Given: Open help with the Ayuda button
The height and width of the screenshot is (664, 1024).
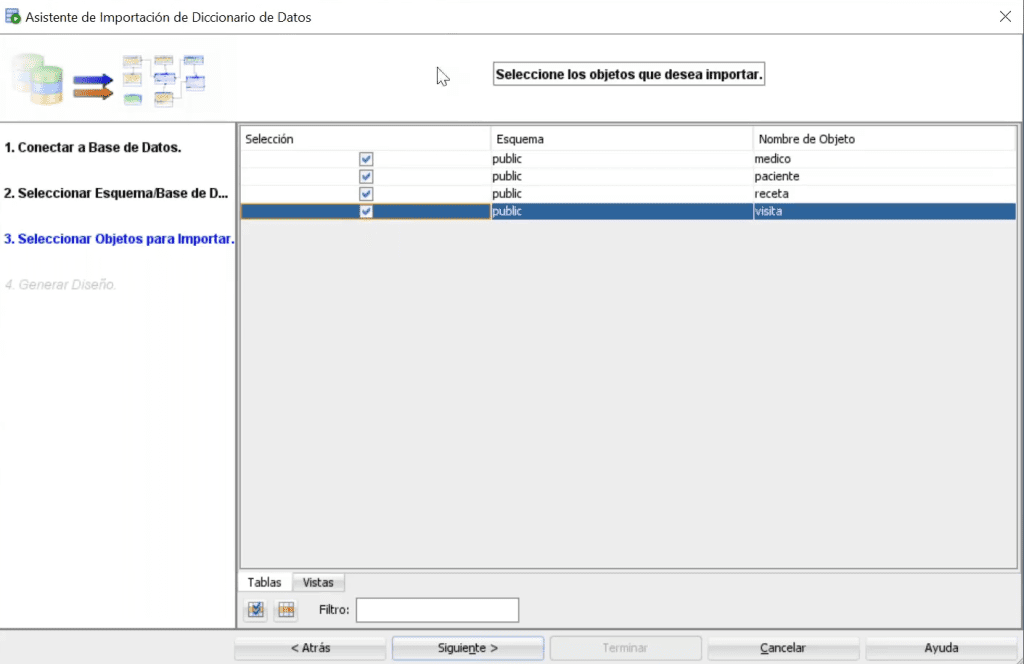Looking at the screenshot, I should (941, 648).
